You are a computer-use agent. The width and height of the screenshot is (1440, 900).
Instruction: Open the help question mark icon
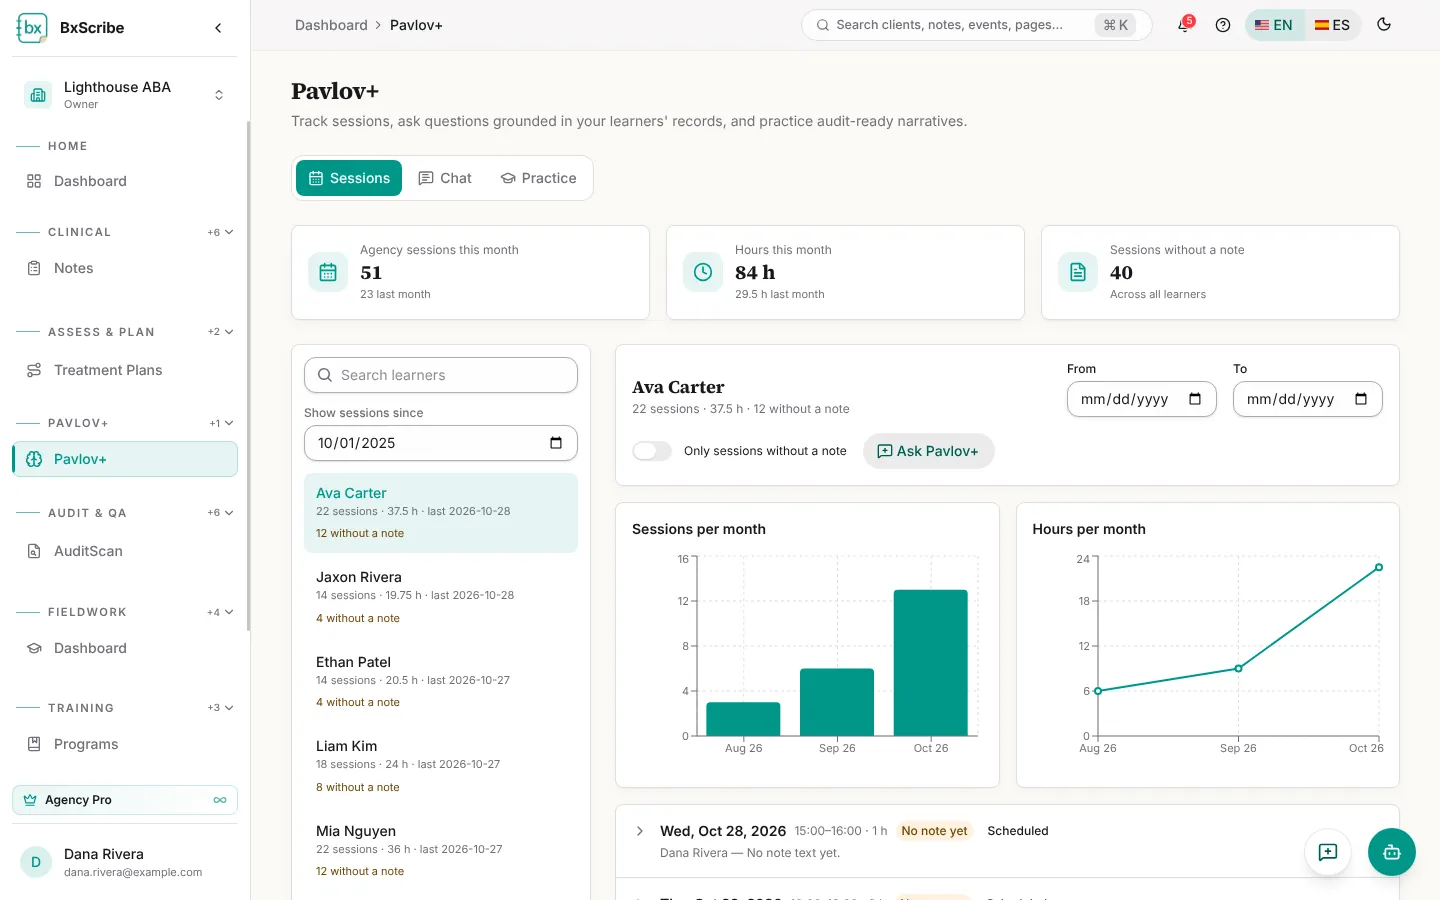click(1222, 25)
